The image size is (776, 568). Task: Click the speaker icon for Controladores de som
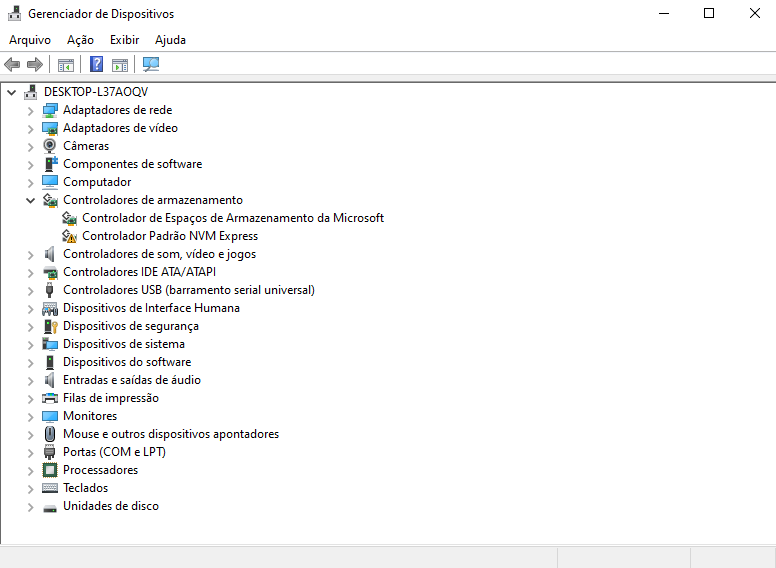coord(49,254)
